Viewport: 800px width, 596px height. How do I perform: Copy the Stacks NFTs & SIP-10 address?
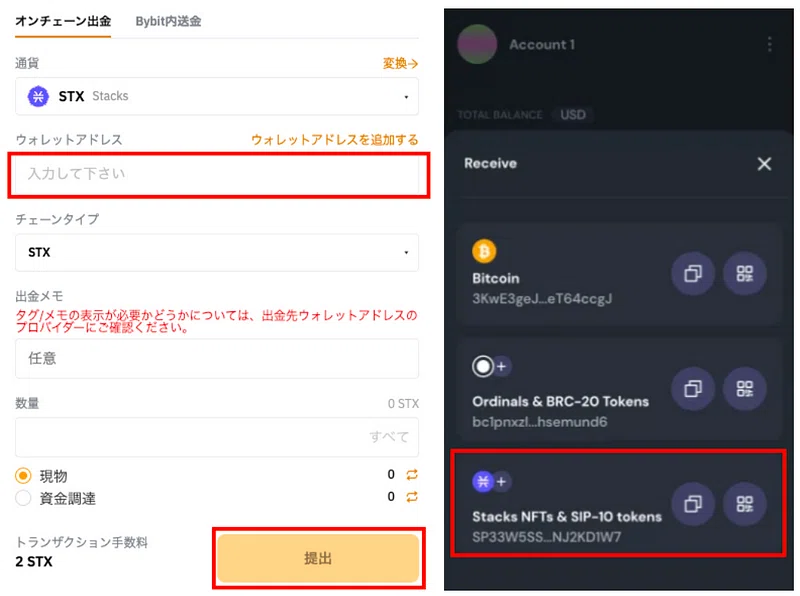(692, 504)
